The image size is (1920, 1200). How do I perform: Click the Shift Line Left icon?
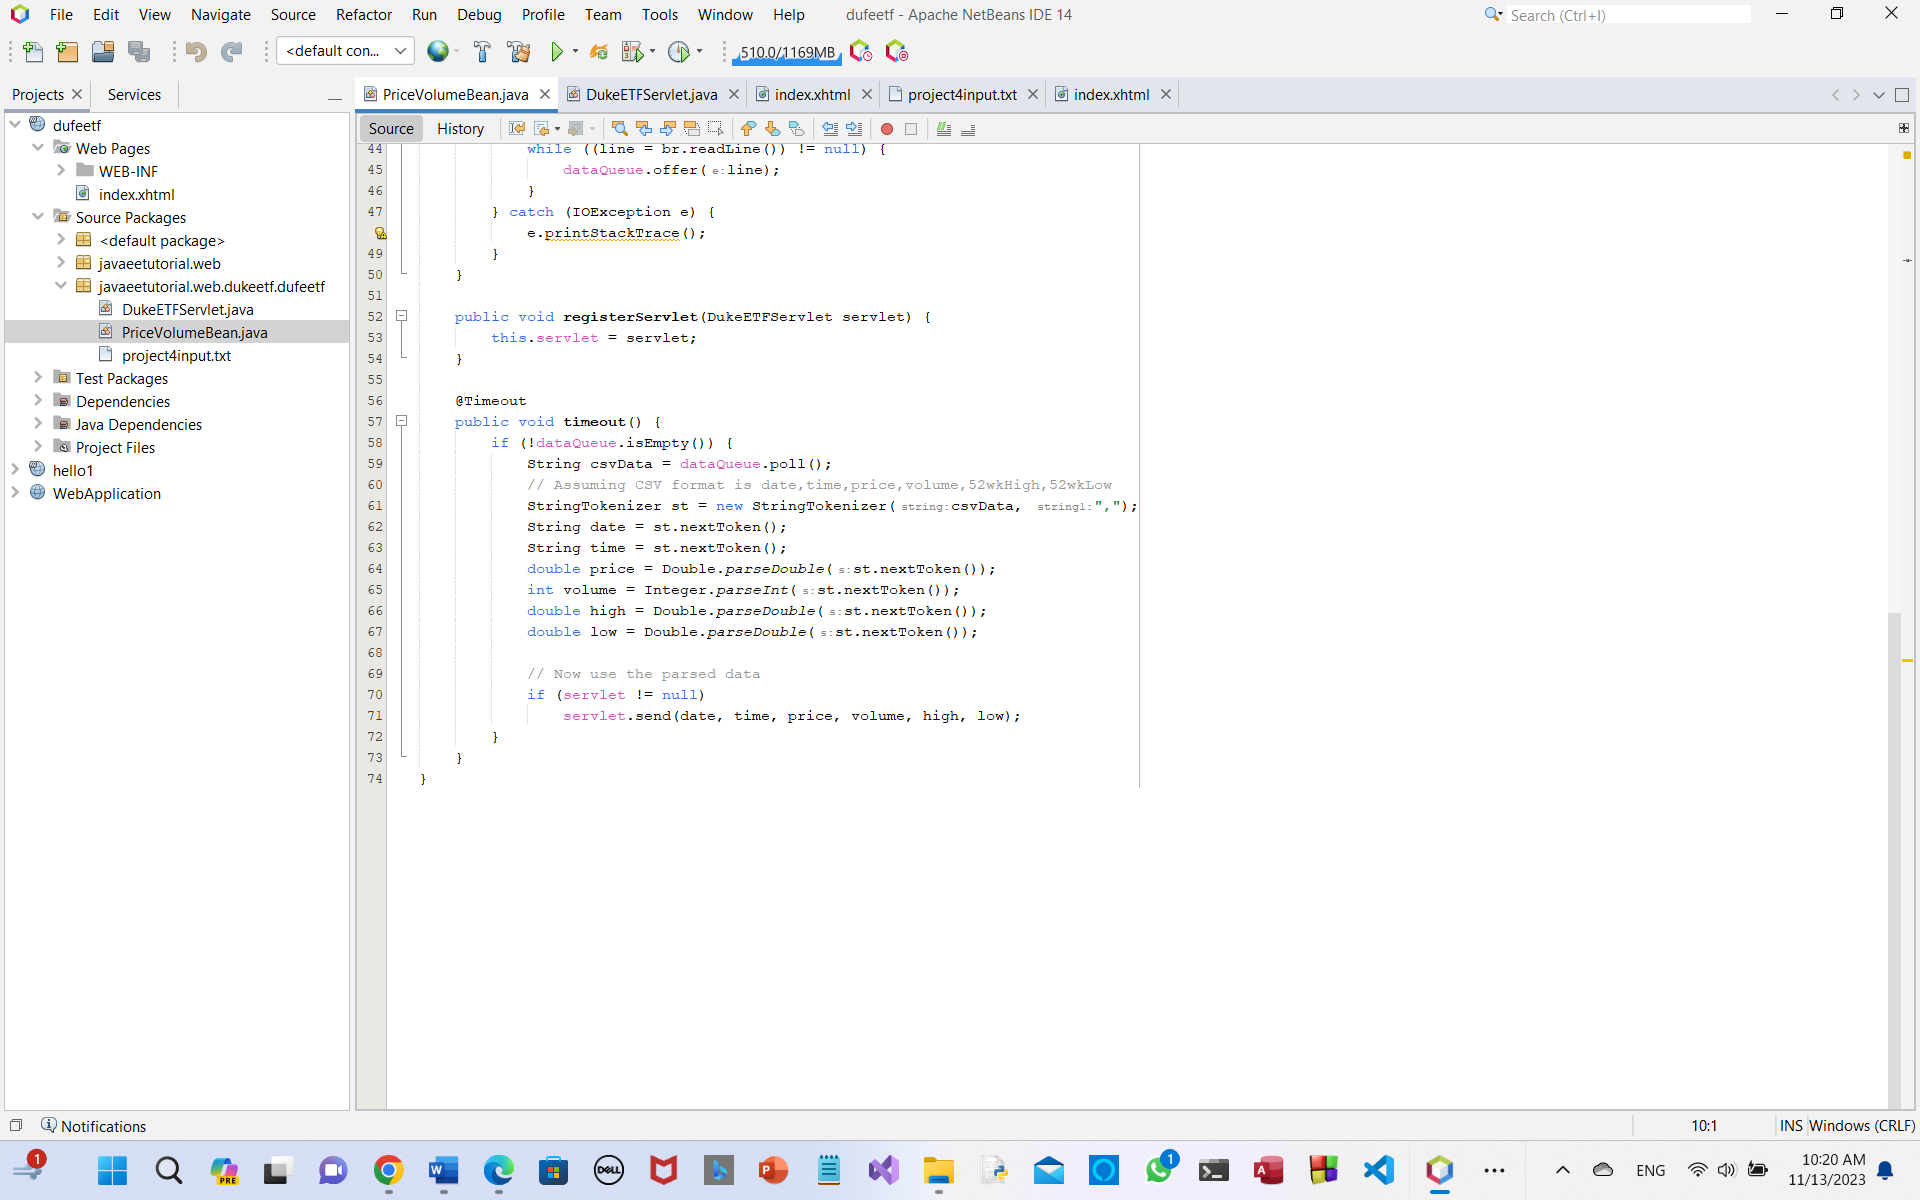click(x=829, y=128)
